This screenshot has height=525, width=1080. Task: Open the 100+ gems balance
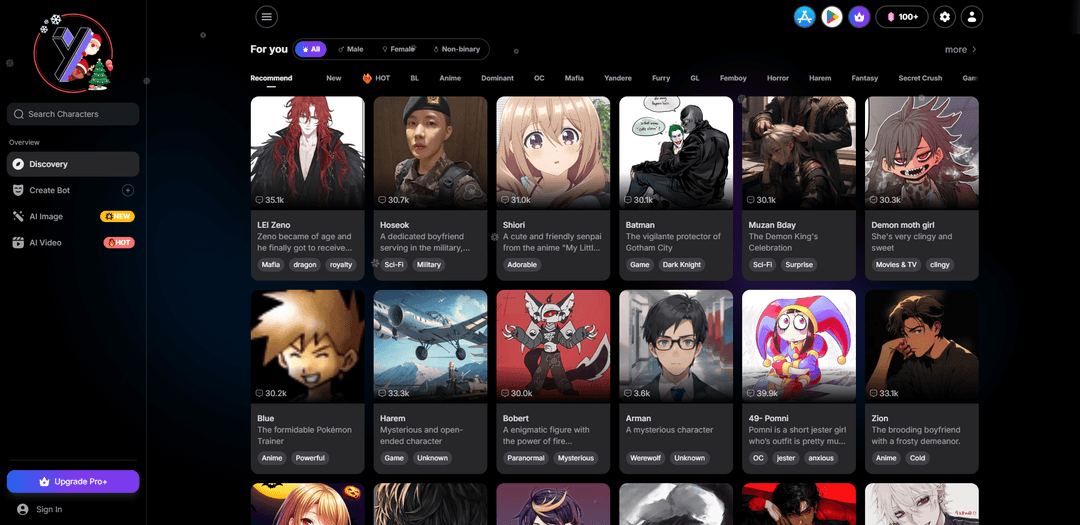[901, 17]
